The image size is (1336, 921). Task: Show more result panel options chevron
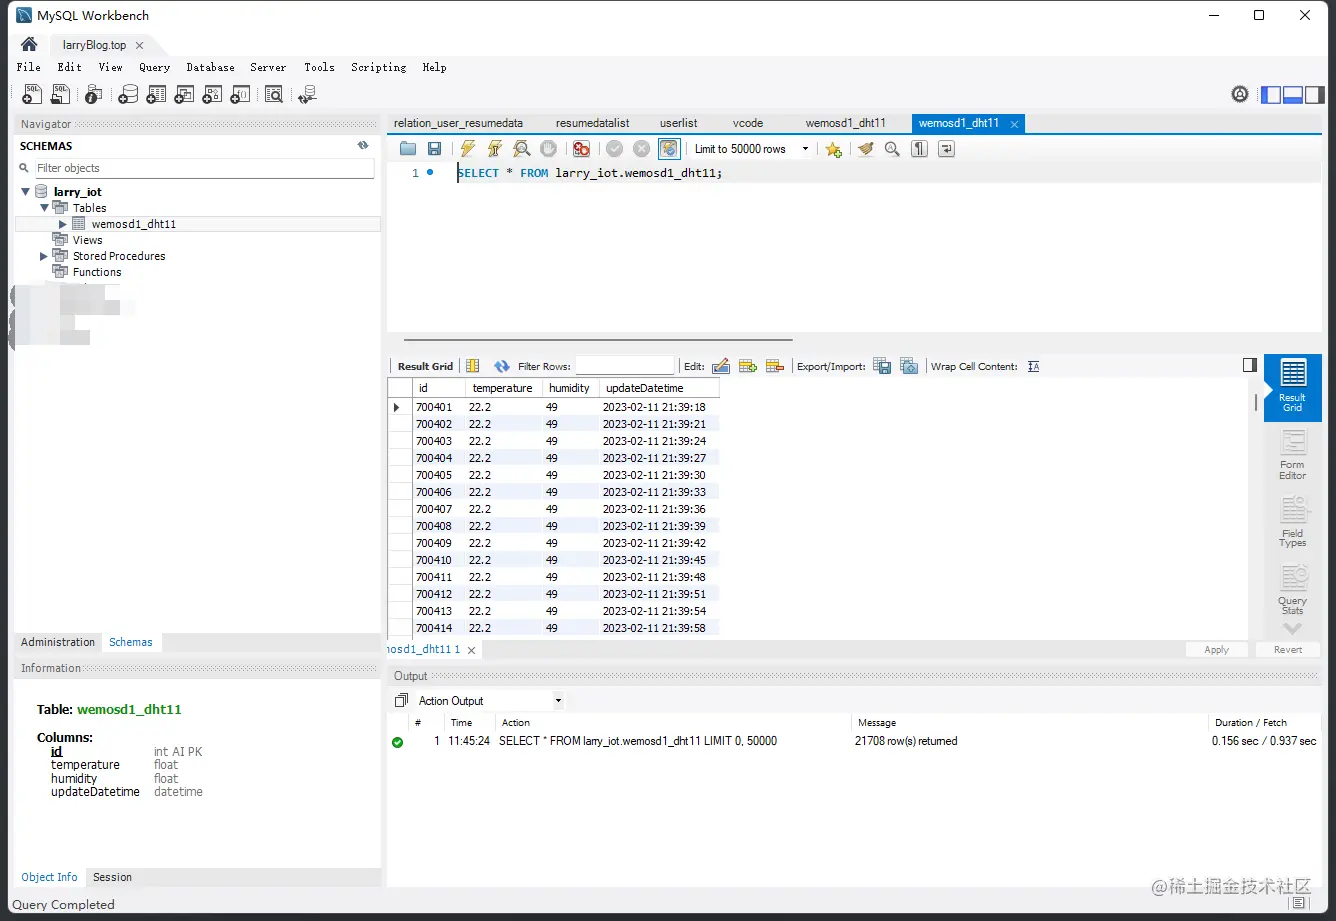1292,629
